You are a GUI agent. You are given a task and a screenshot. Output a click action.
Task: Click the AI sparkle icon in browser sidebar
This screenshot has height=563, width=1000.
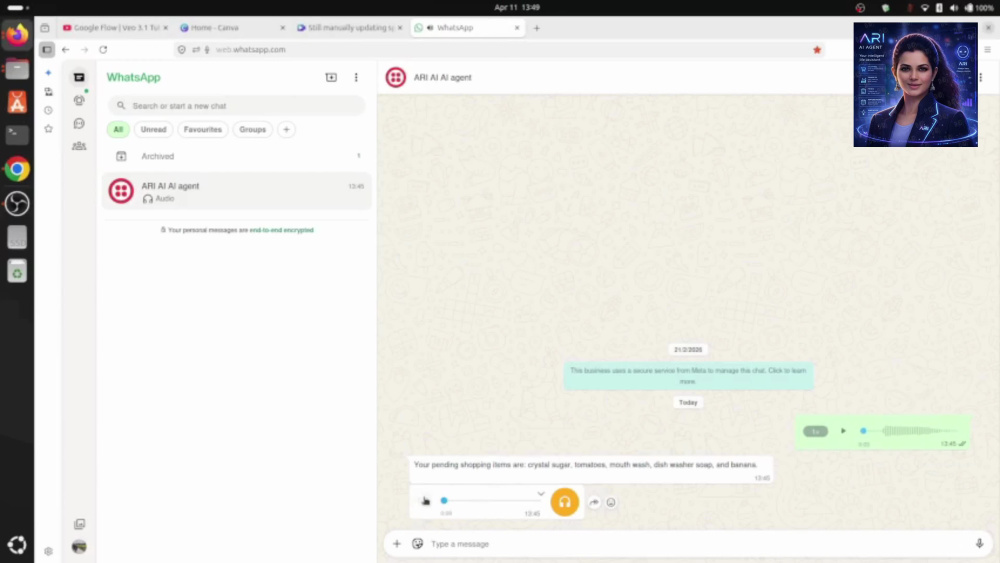[x=48, y=73]
